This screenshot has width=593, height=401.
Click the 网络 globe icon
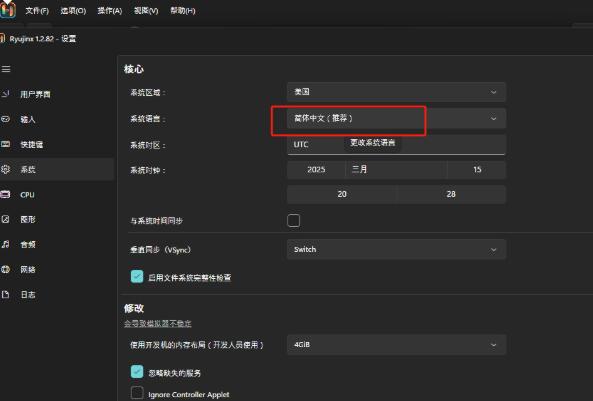point(5,269)
